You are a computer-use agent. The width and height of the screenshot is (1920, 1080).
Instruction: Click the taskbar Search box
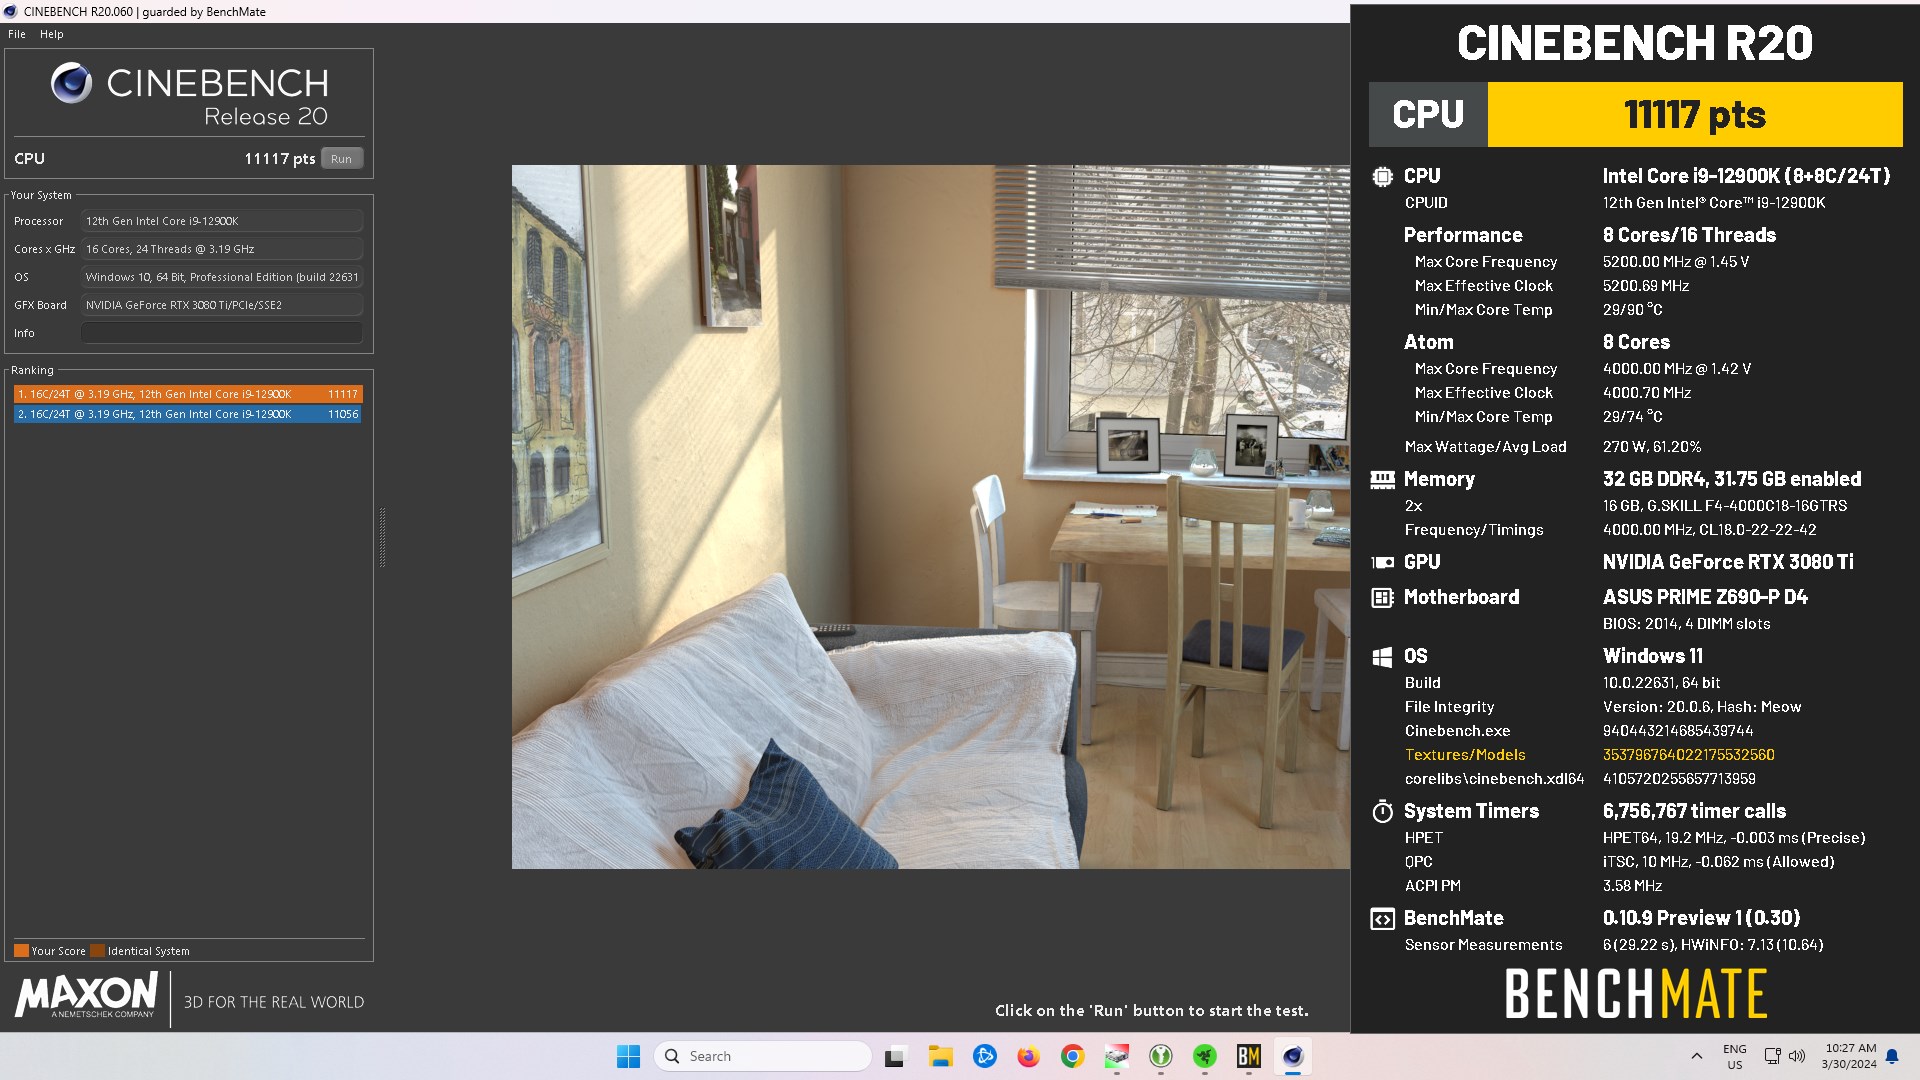[763, 1056]
